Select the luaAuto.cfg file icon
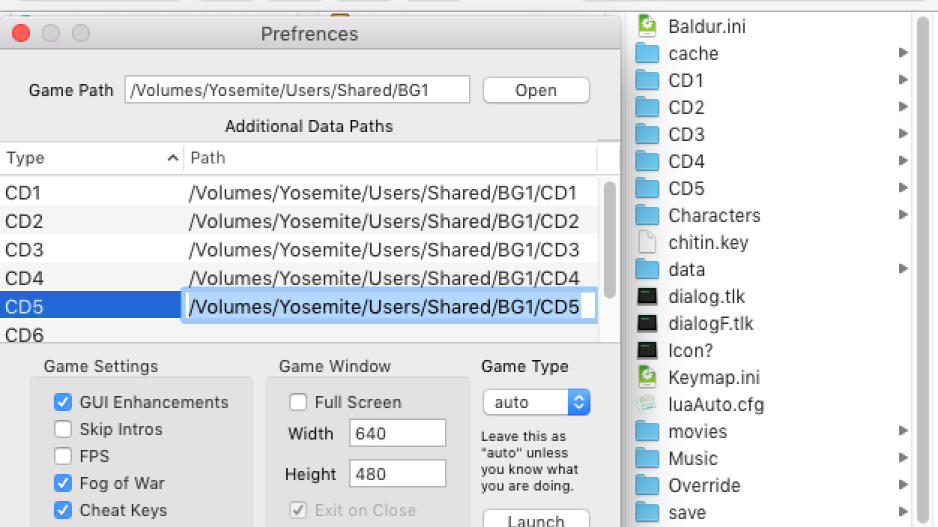 tap(647, 404)
